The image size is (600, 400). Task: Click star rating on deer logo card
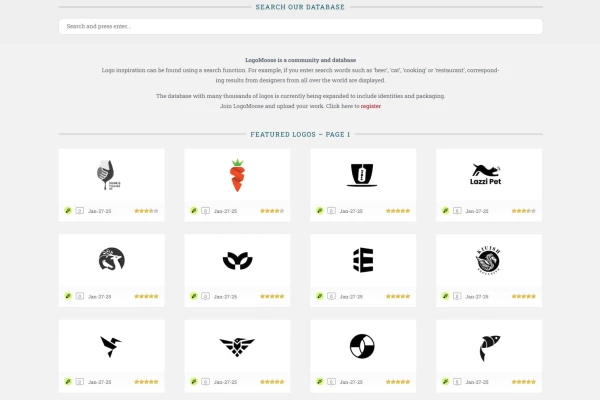(x=146, y=296)
